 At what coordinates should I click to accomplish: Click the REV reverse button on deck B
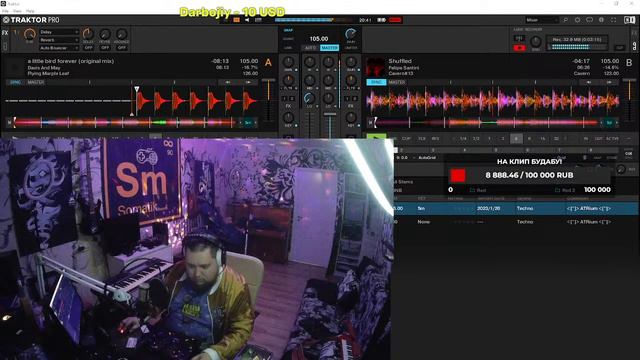tap(435, 139)
